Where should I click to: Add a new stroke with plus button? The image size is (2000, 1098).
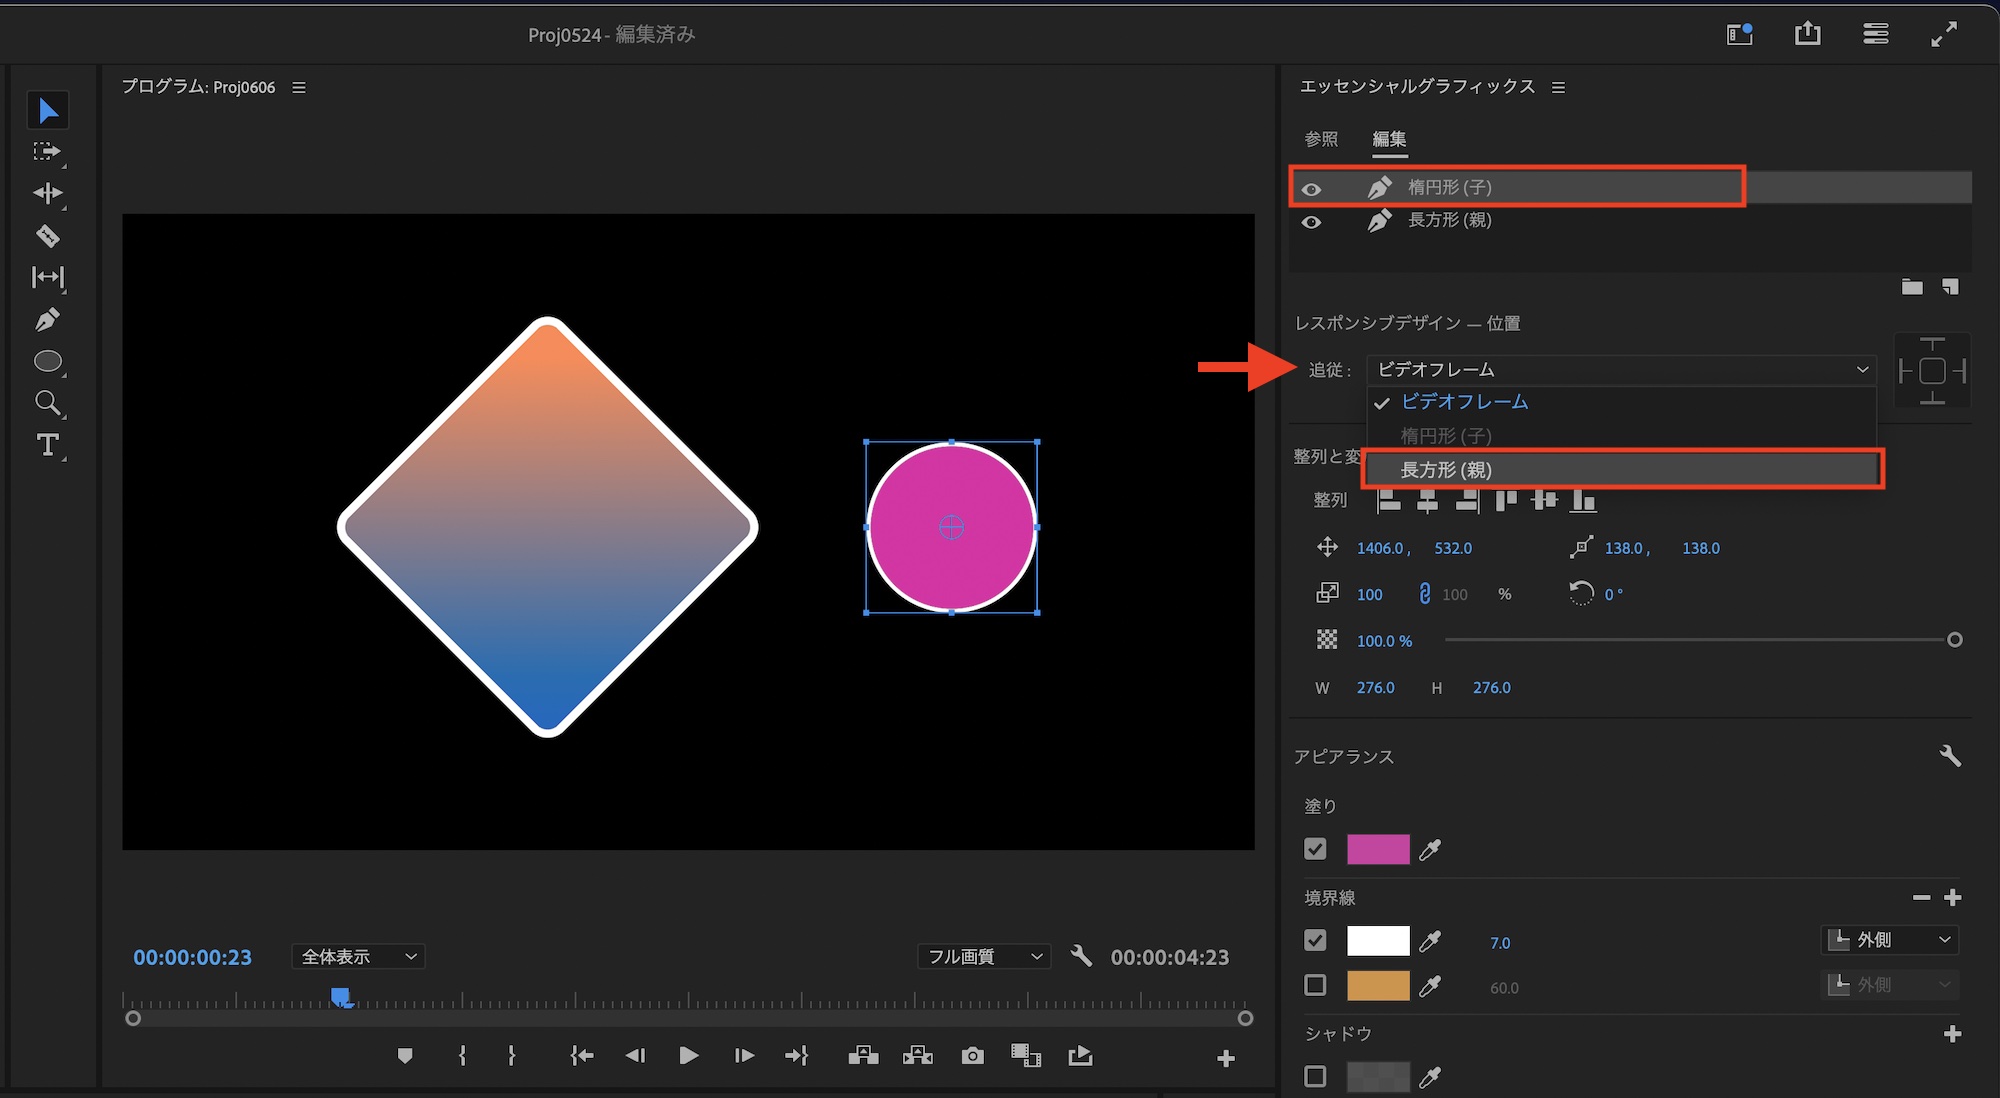point(1952,898)
